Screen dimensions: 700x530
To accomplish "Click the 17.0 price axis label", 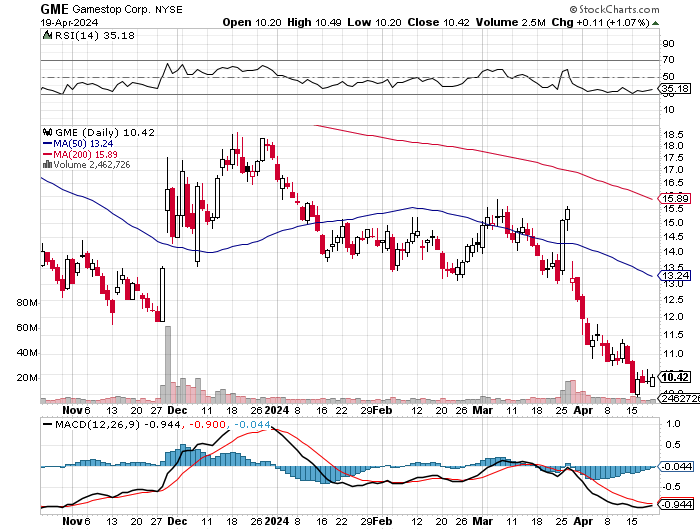I will click(673, 170).
